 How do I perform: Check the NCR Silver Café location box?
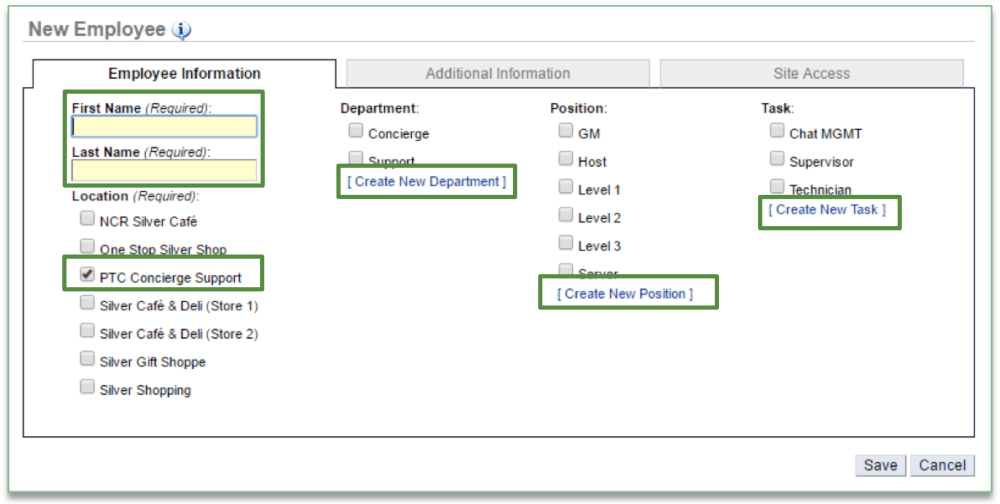tap(88, 219)
